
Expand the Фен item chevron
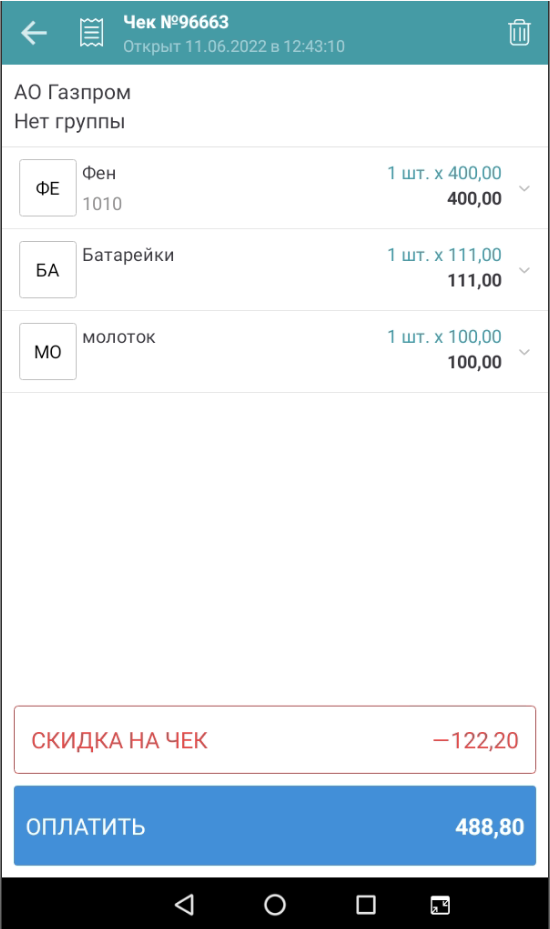tap(524, 188)
